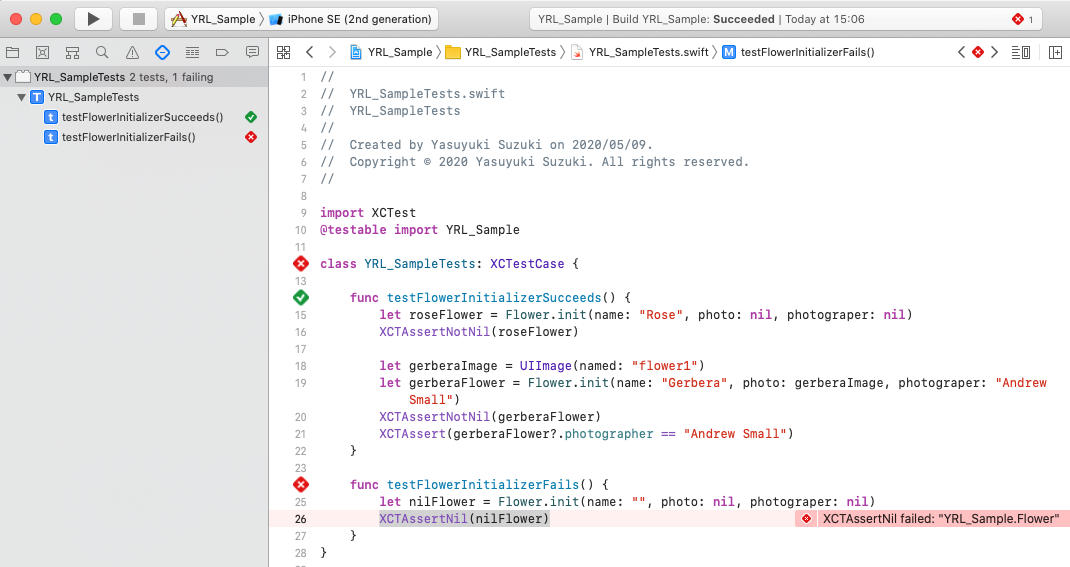Collapse the YRL_SampleTests bundle row
The height and width of the screenshot is (567, 1070).
pyautogui.click(x=8, y=78)
